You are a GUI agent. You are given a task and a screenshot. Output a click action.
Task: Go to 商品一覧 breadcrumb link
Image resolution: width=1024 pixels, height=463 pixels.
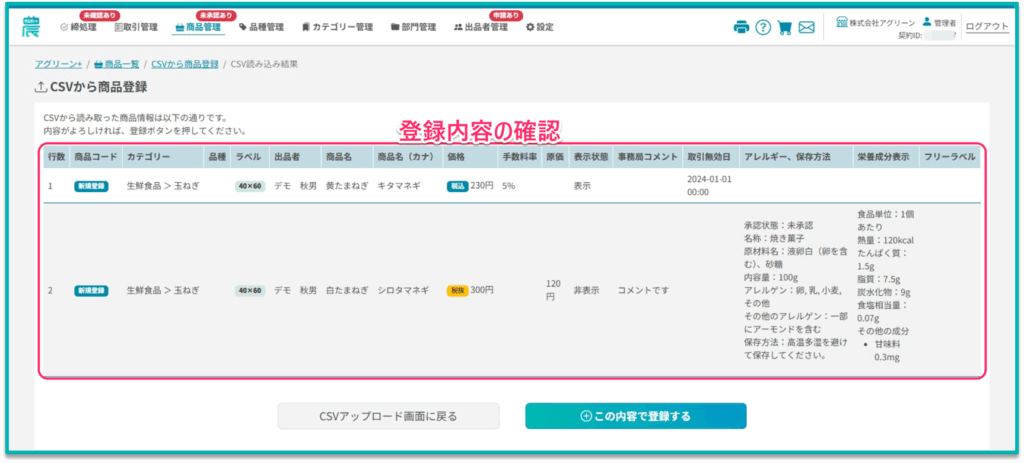click(117, 64)
